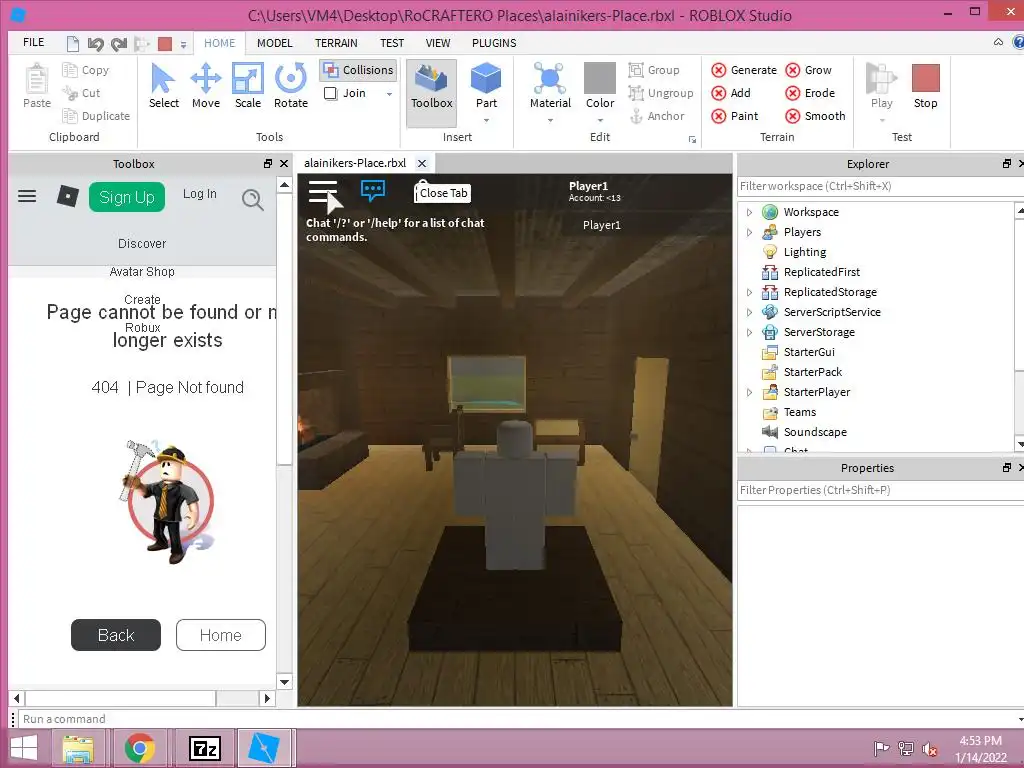Click the New file icon in quick toolbar
1024x768 pixels.
[x=72, y=44]
